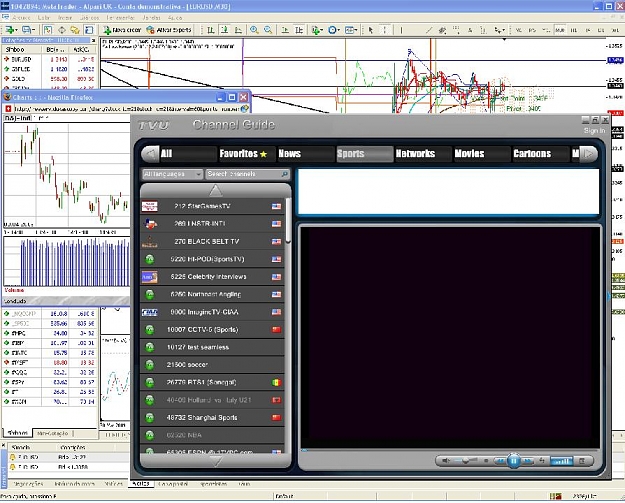Image resolution: width=625 pixels, height=503 pixels.
Task: Select channel 5220 HI-POD (SportsTV)
Action: [212, 259]
